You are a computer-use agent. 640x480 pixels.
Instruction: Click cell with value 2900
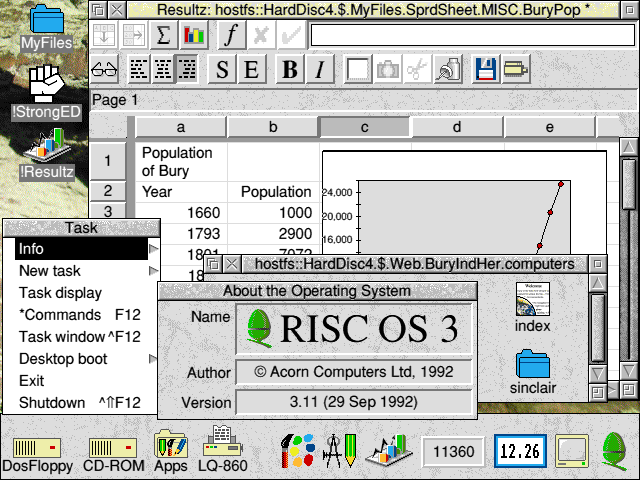273,234
